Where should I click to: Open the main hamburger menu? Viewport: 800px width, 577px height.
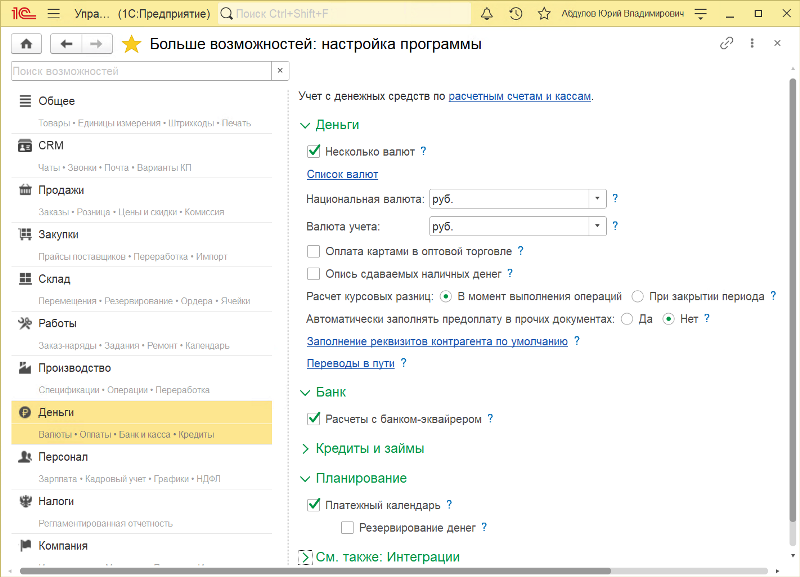pyautogui.click(x=53, y=14)
